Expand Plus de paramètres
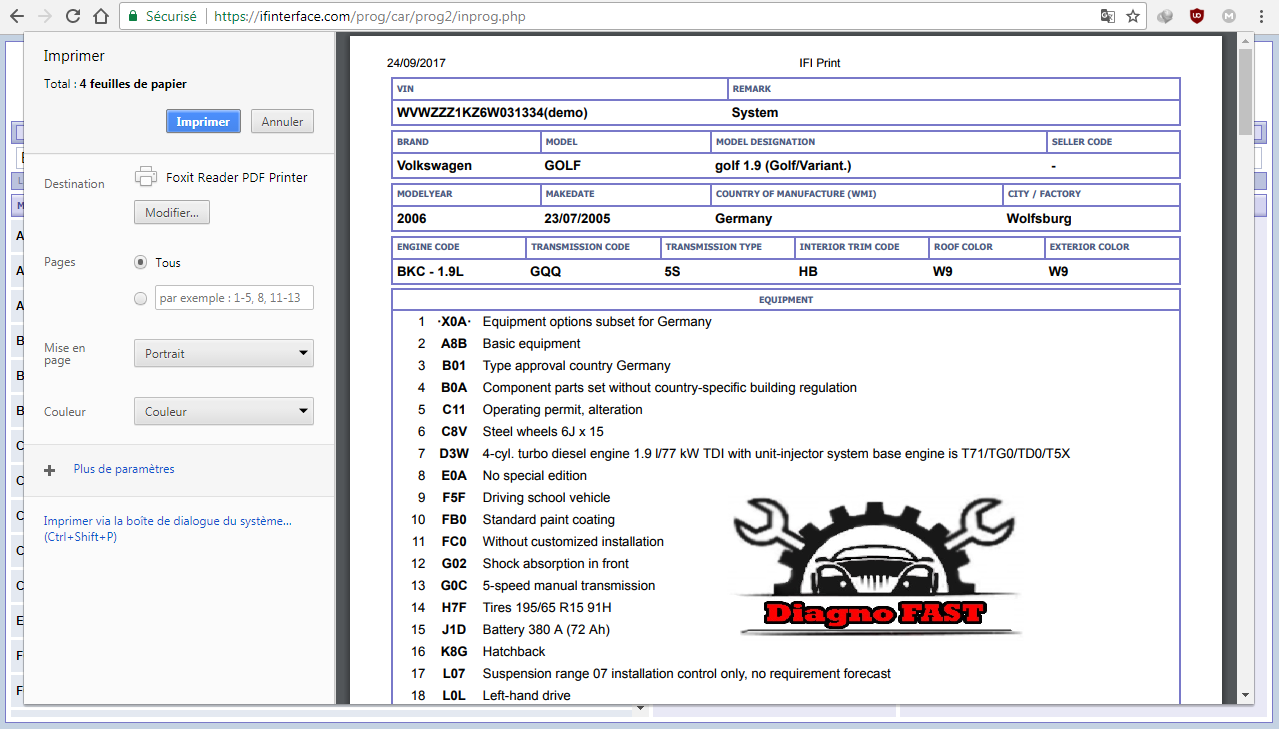This screenshot has width=1279, height=729. click(x=124, y=469)
